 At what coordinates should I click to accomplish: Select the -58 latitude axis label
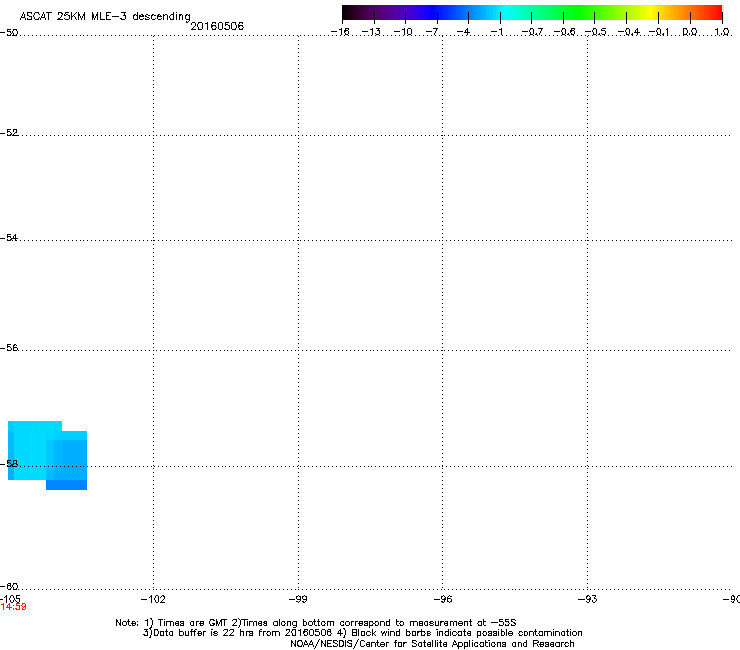click(9, 464)
